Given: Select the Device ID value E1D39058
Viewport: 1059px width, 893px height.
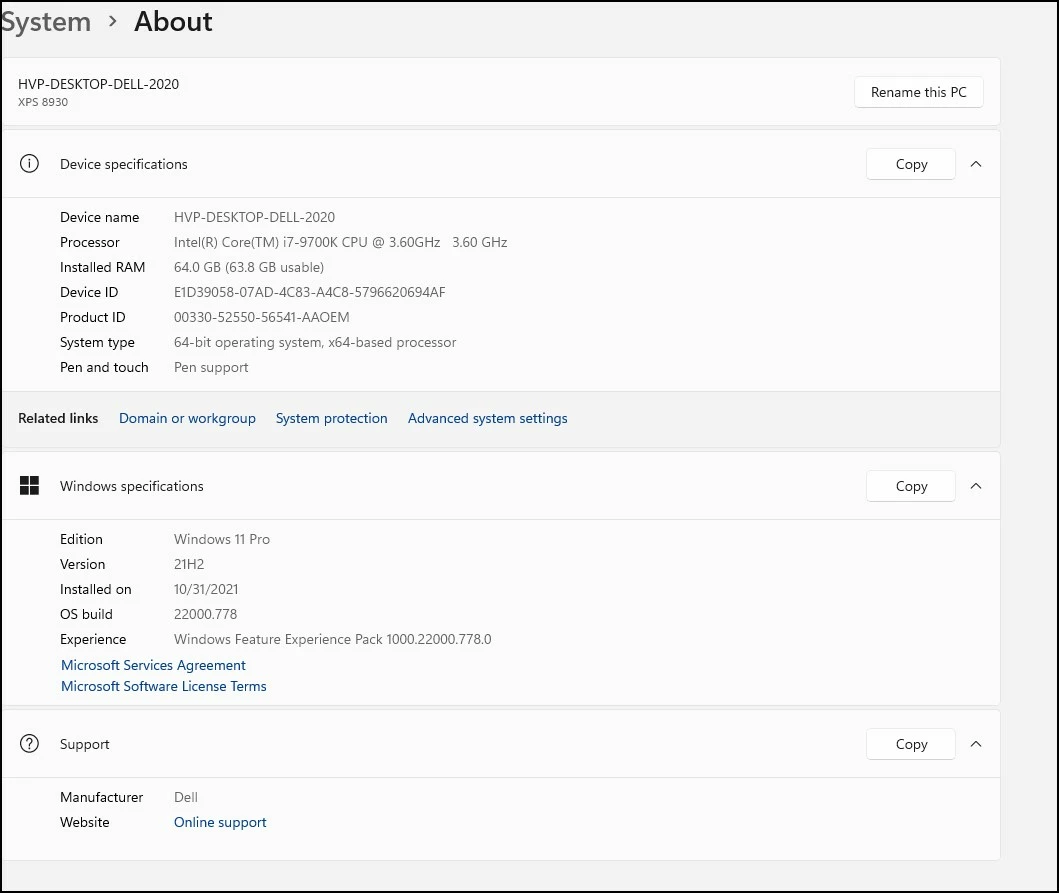Looking at the screenshot, I should pyautogui.click(x=309, y=292).
